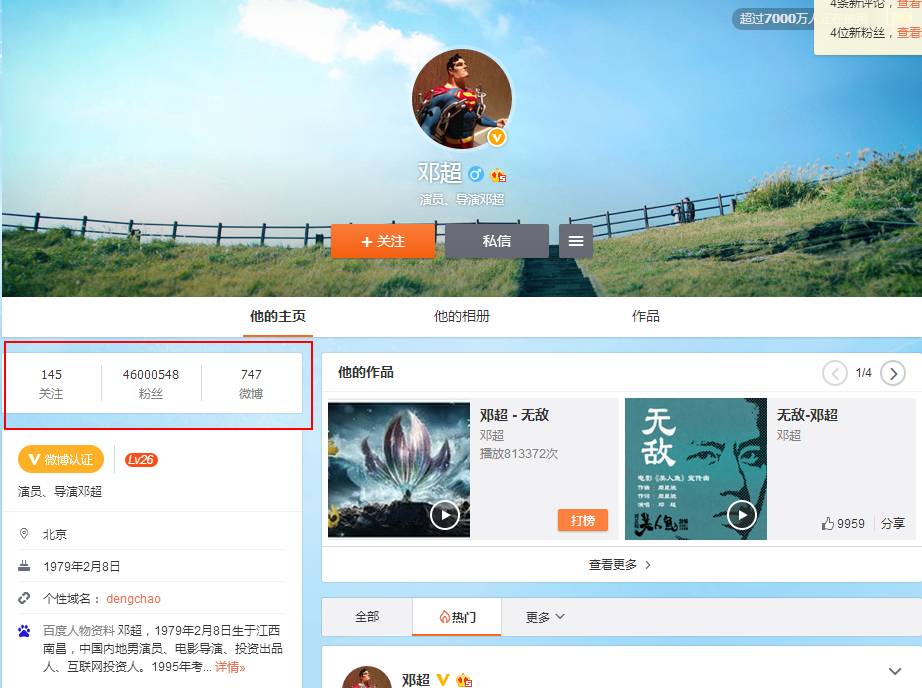This screenshot has width=922, height=688.
Task: Play the 邓超 - 无敌 mermaid video
Action: (x=445, y=515)
